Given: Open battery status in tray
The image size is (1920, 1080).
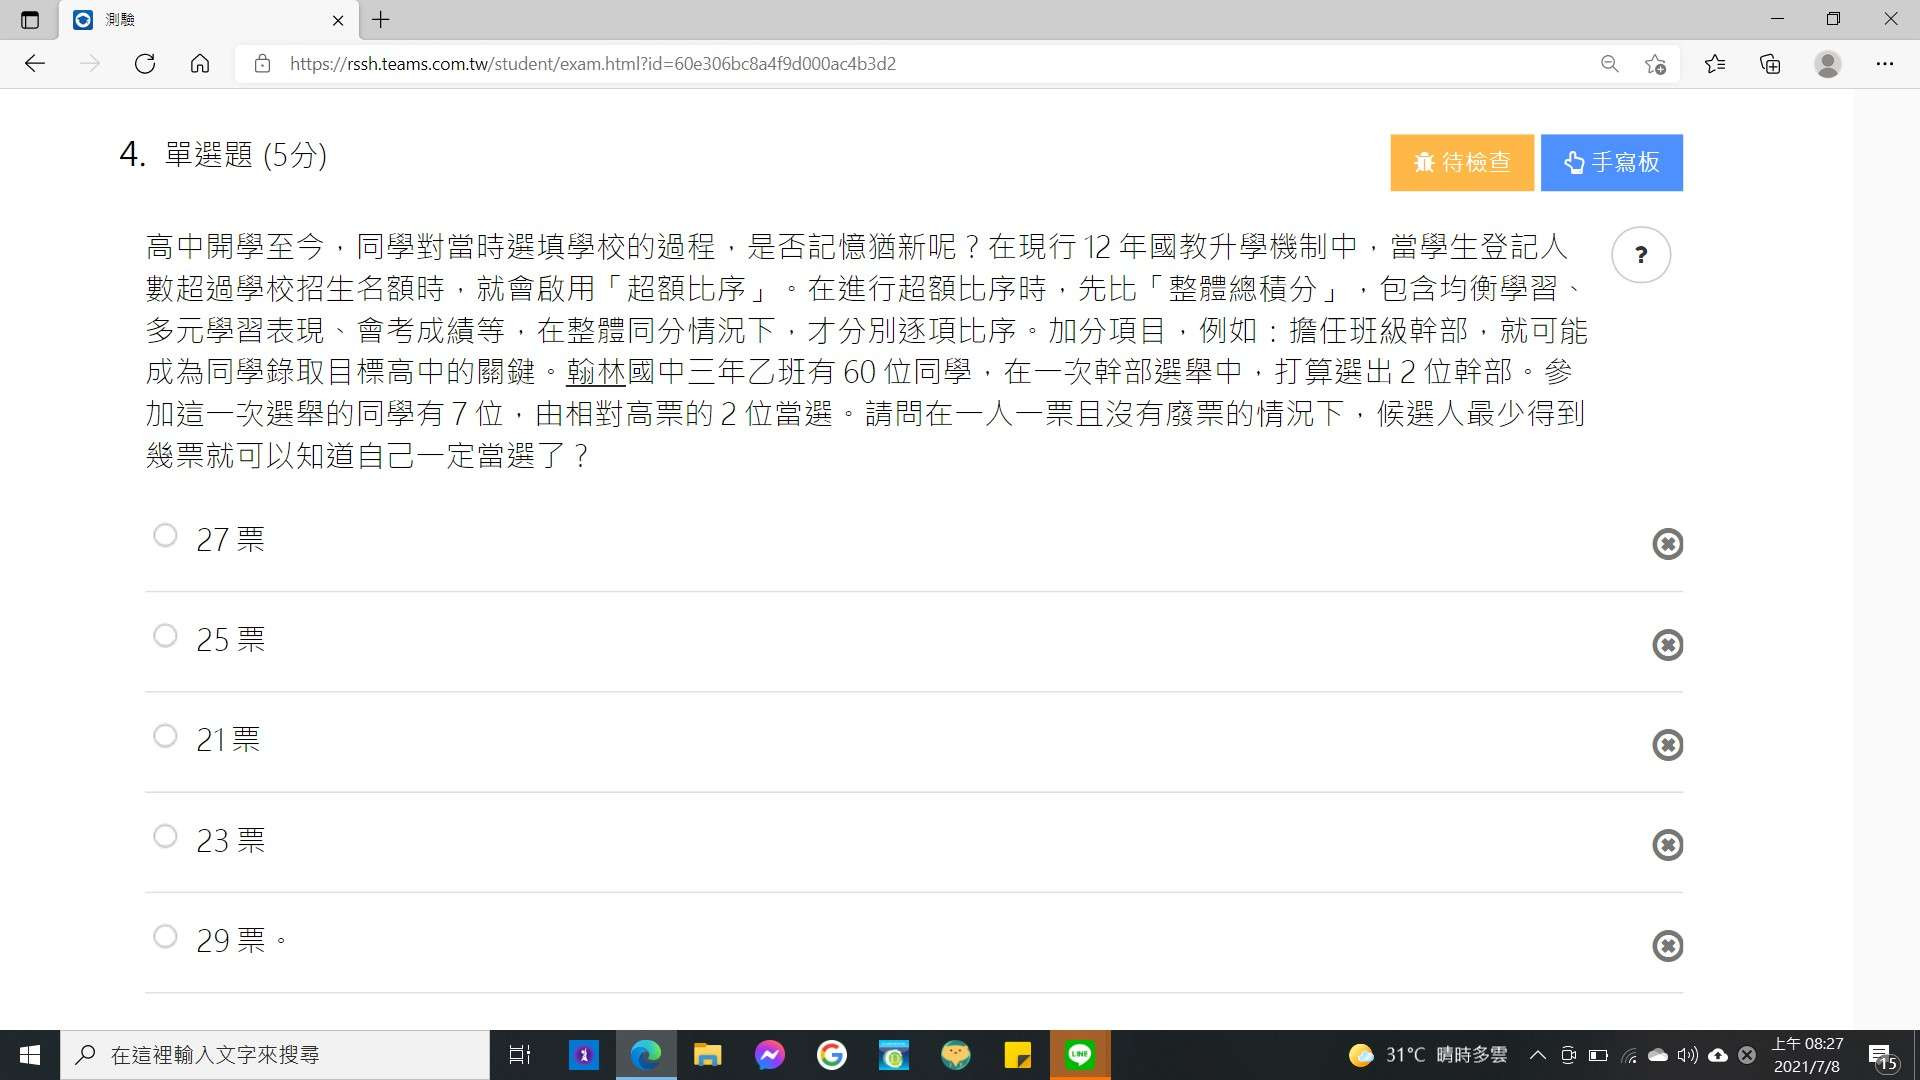Looking at the screenshot, I should 1598,1055.
